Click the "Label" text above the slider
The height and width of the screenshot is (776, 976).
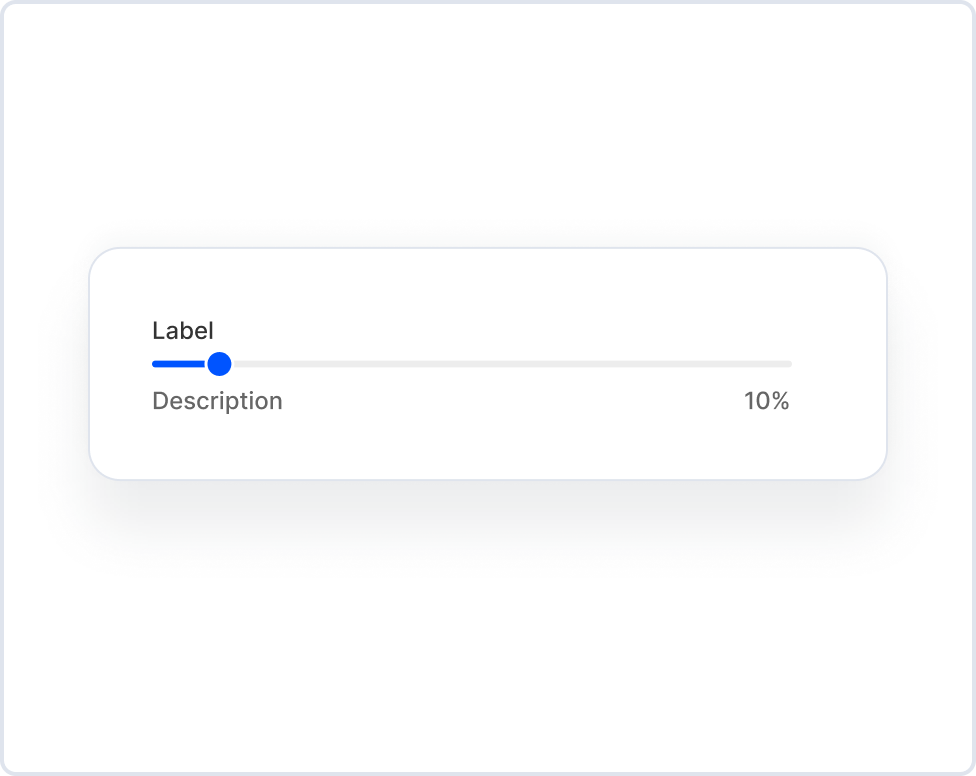pos(183,331)
